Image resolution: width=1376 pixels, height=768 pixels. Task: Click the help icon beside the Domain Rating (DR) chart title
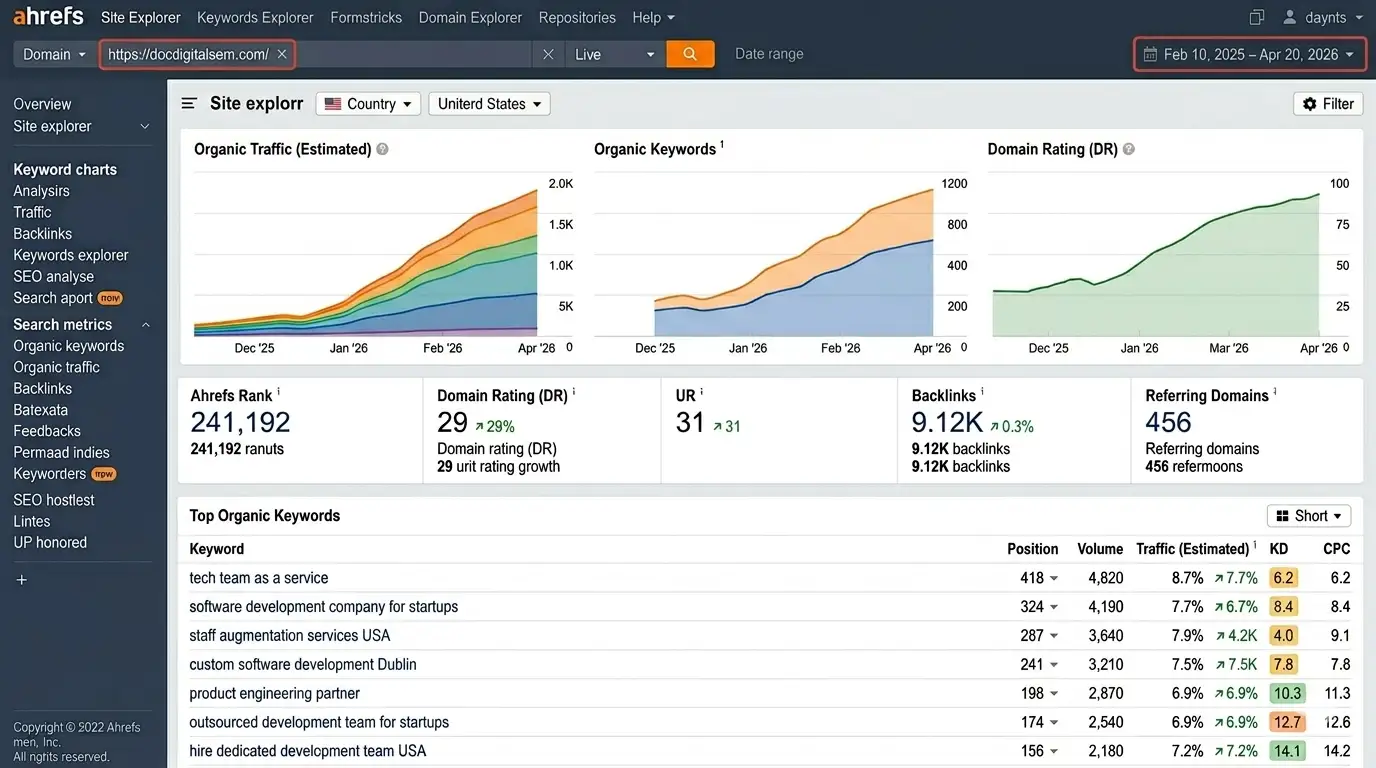tap(1129, 149)
